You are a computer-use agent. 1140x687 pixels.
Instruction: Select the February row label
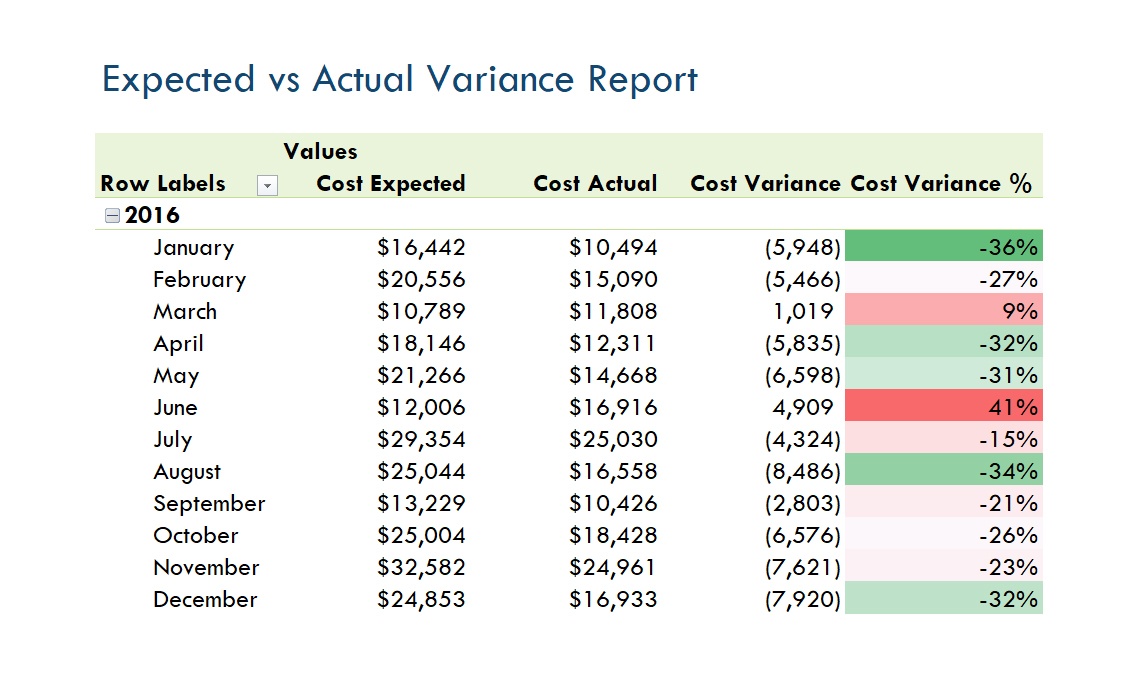point(199,280)
